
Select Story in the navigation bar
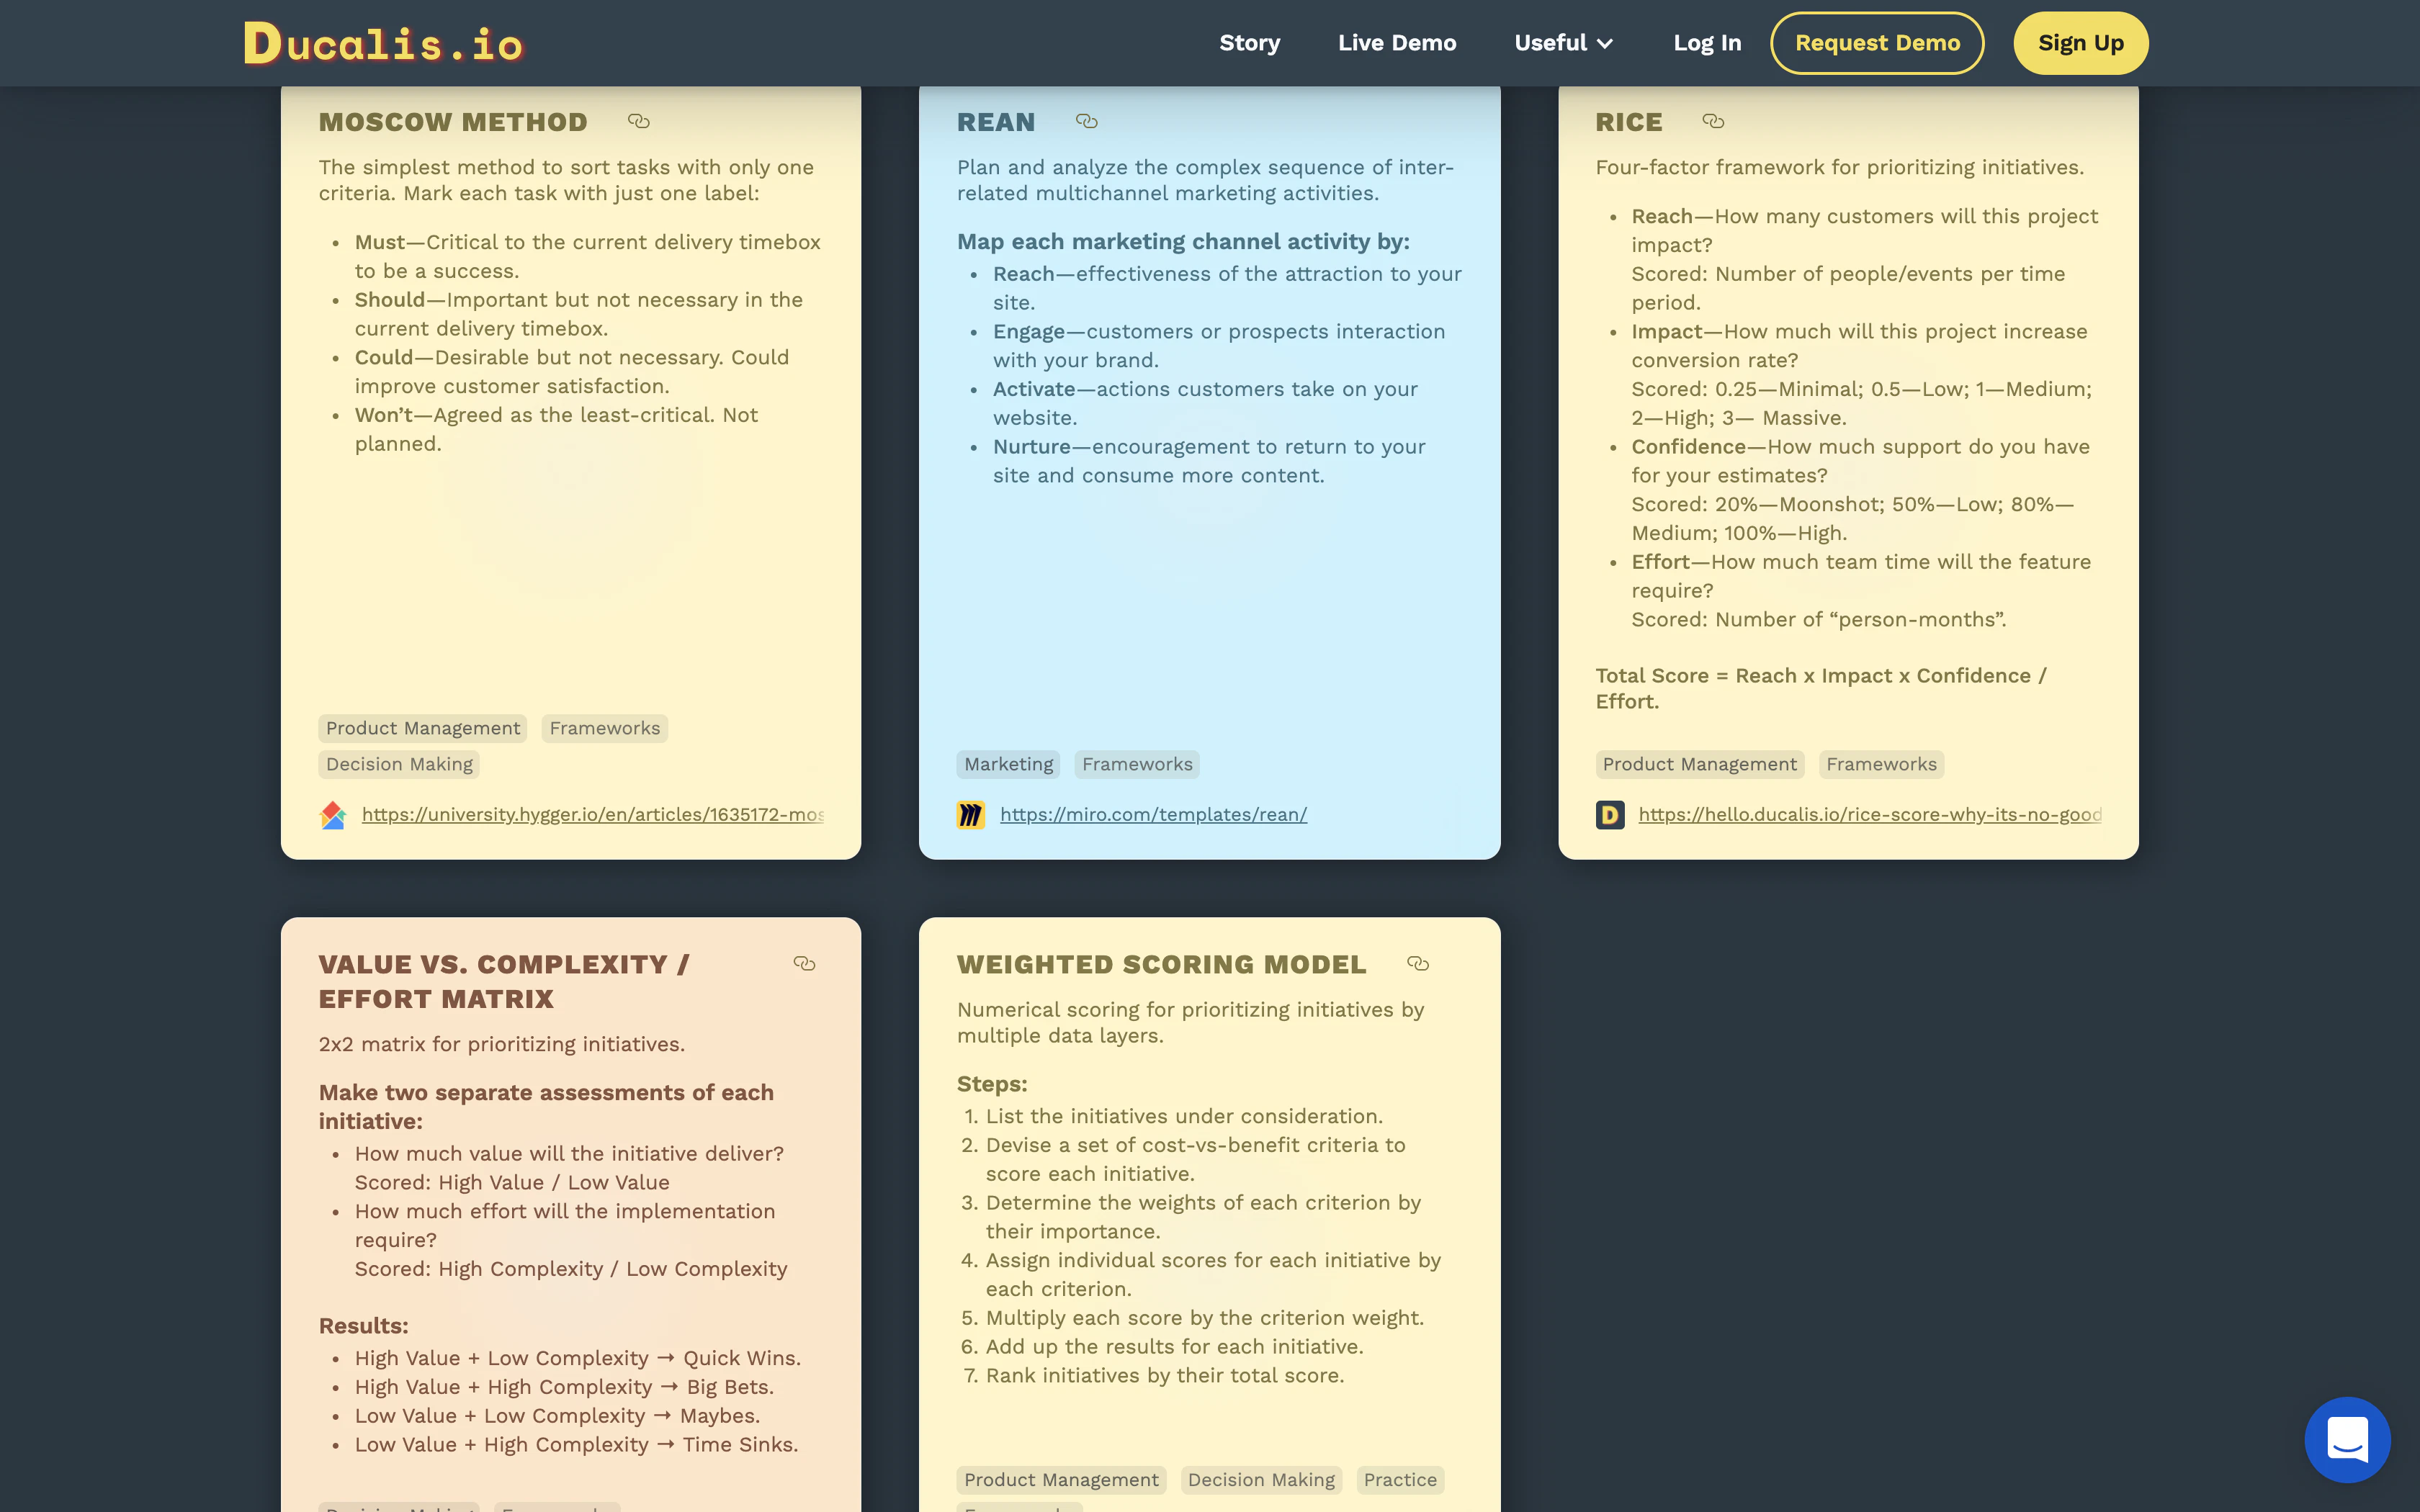(1249, 43)
